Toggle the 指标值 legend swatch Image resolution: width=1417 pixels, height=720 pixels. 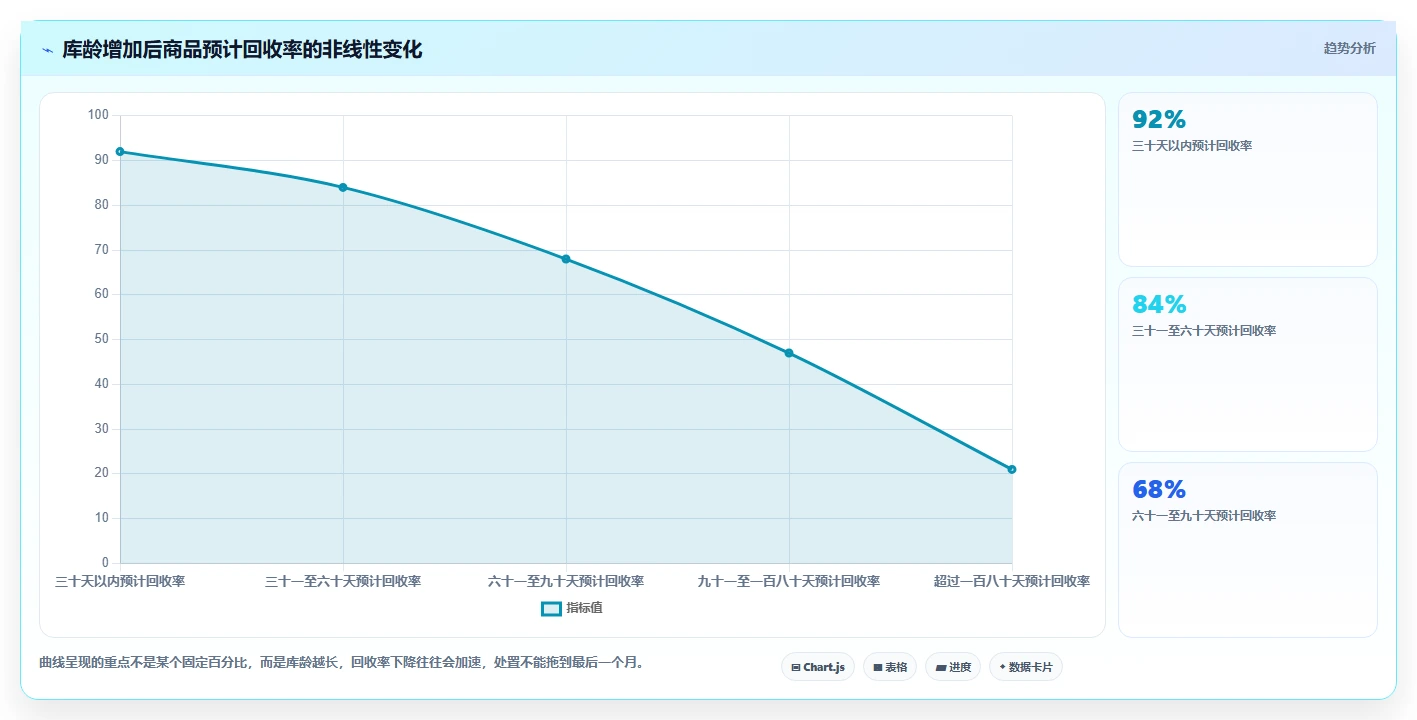[551, 608]
